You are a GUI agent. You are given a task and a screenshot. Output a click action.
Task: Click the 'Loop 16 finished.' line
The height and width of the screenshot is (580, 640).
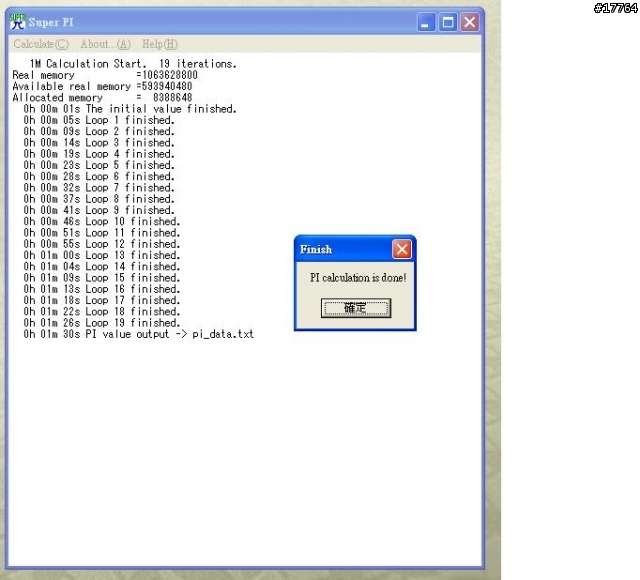[x=102, y=289]
